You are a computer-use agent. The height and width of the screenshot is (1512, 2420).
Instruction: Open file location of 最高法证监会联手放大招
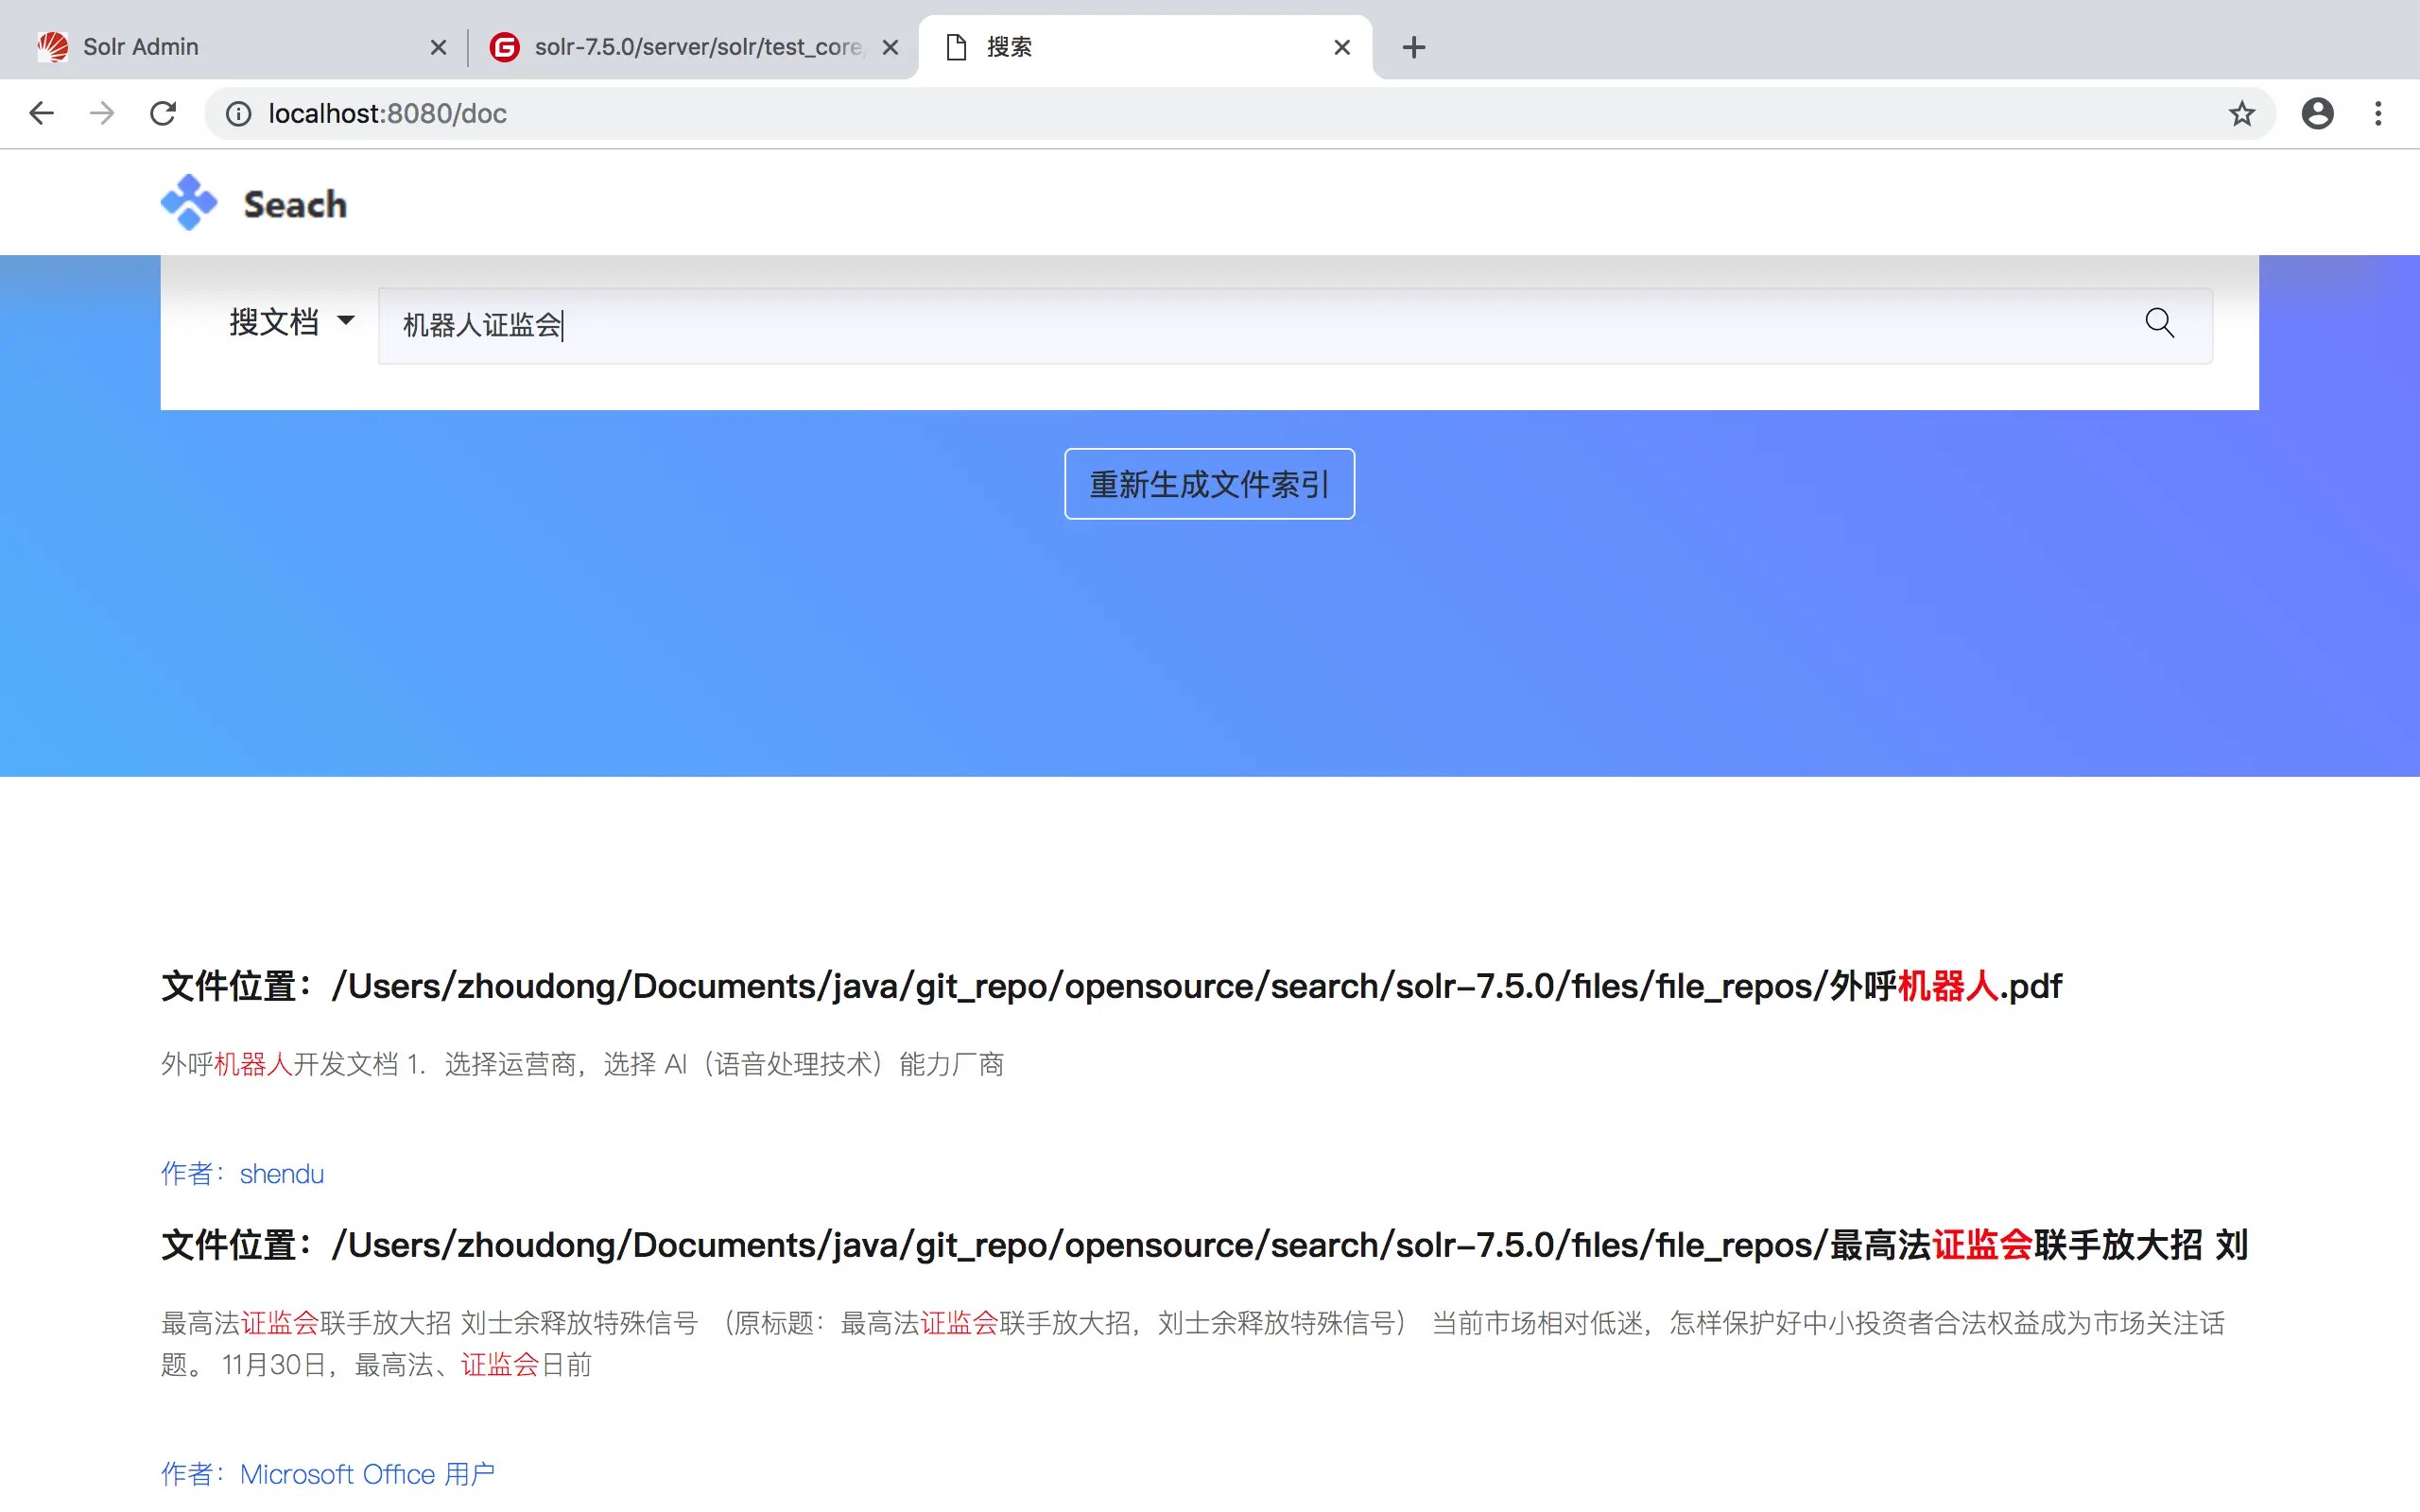pyautogui.click(x=1205, y=1245)
